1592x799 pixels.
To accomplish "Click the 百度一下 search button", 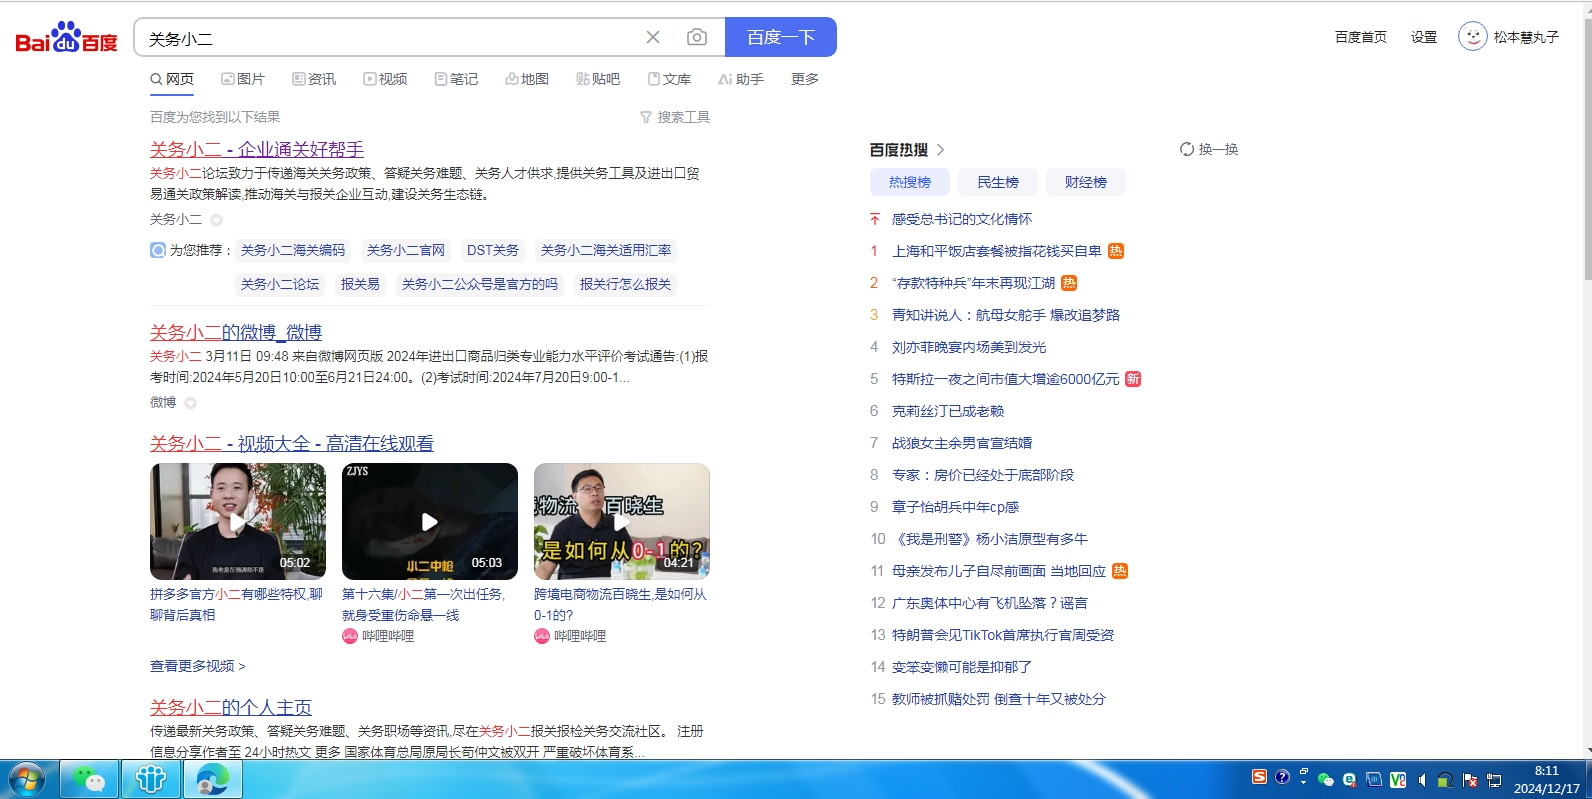I will click(781, 37).
